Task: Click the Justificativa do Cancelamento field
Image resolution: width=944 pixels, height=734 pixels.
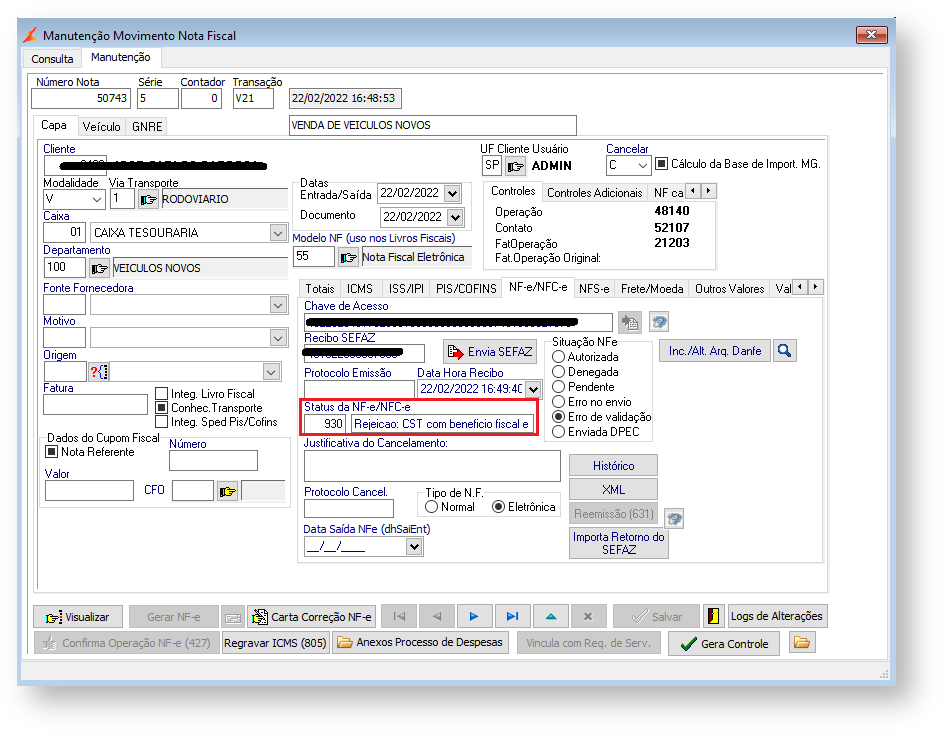Action: tap(432, 466)
